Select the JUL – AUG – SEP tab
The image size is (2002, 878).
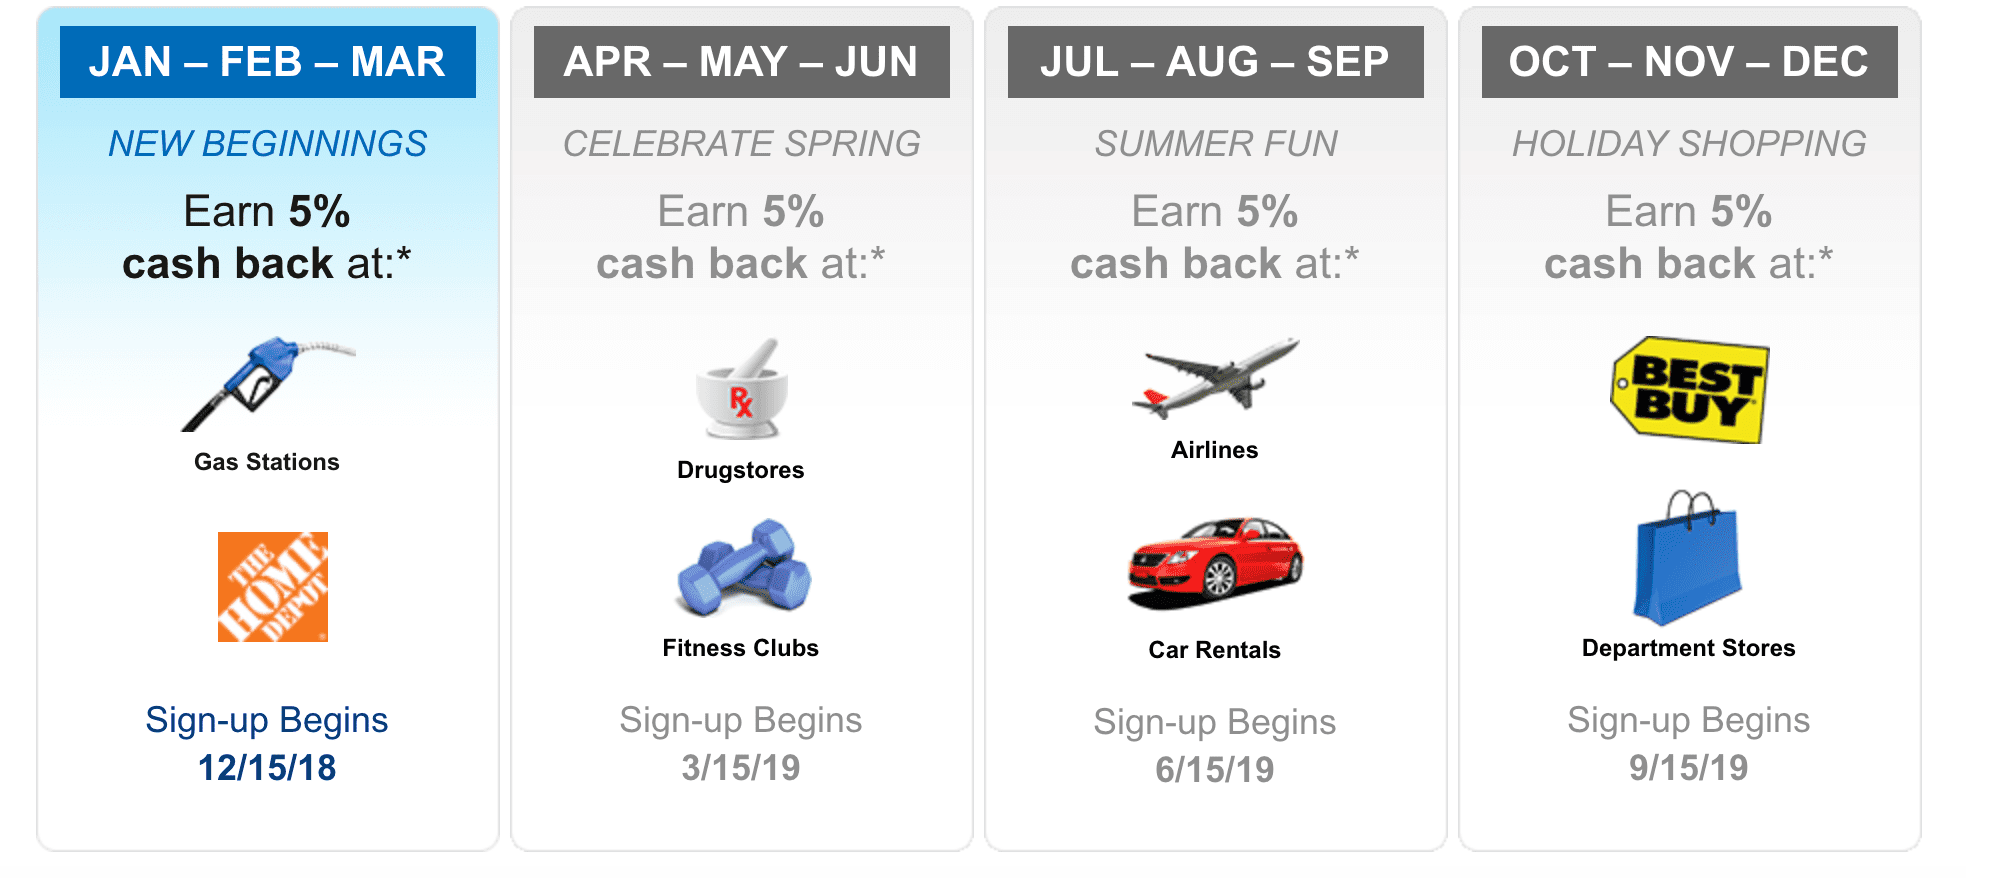(x=1216, y=62)
